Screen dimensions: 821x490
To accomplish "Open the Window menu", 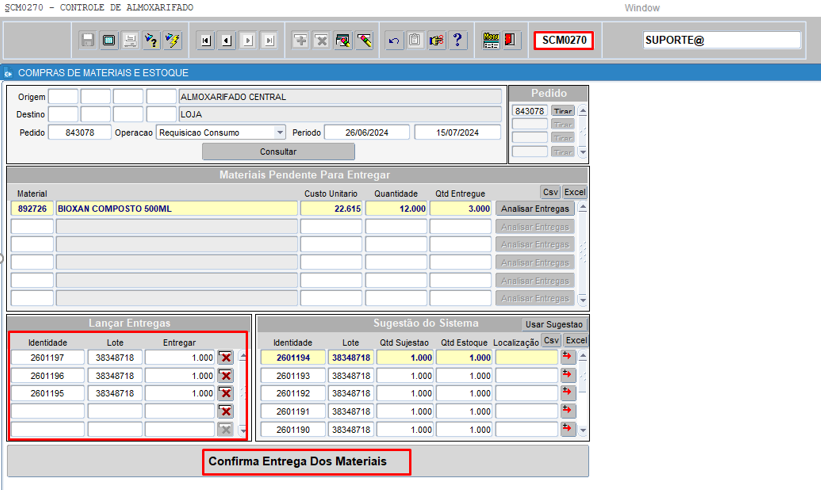I will point(641,8).
